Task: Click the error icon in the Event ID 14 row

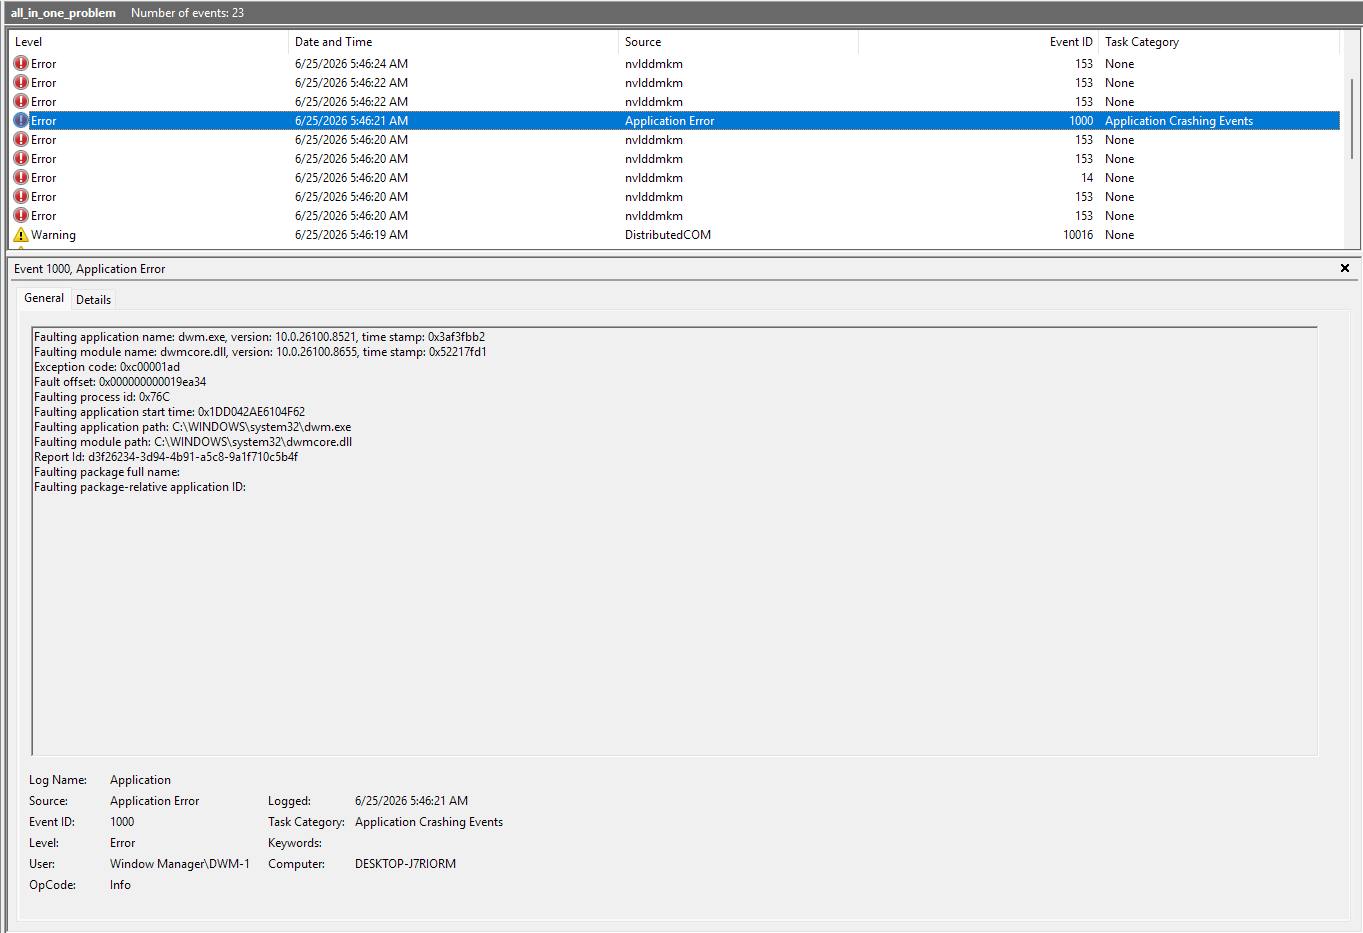Action: tap(21, 177)
